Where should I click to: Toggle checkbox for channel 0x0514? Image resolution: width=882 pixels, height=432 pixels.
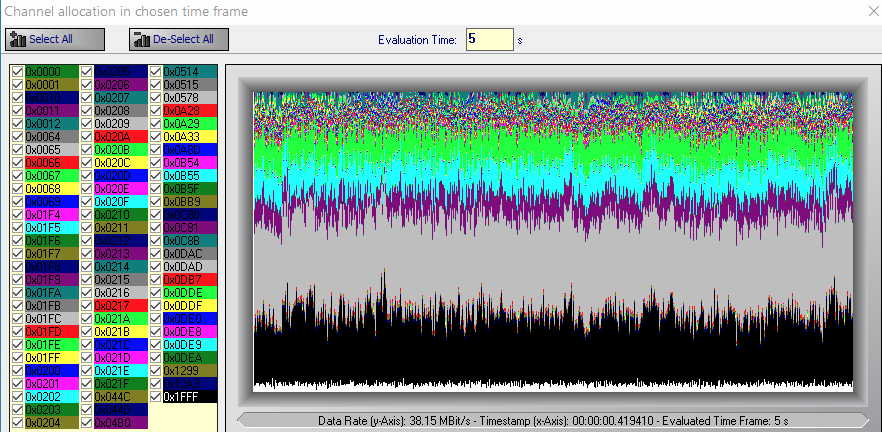(155, 72)
